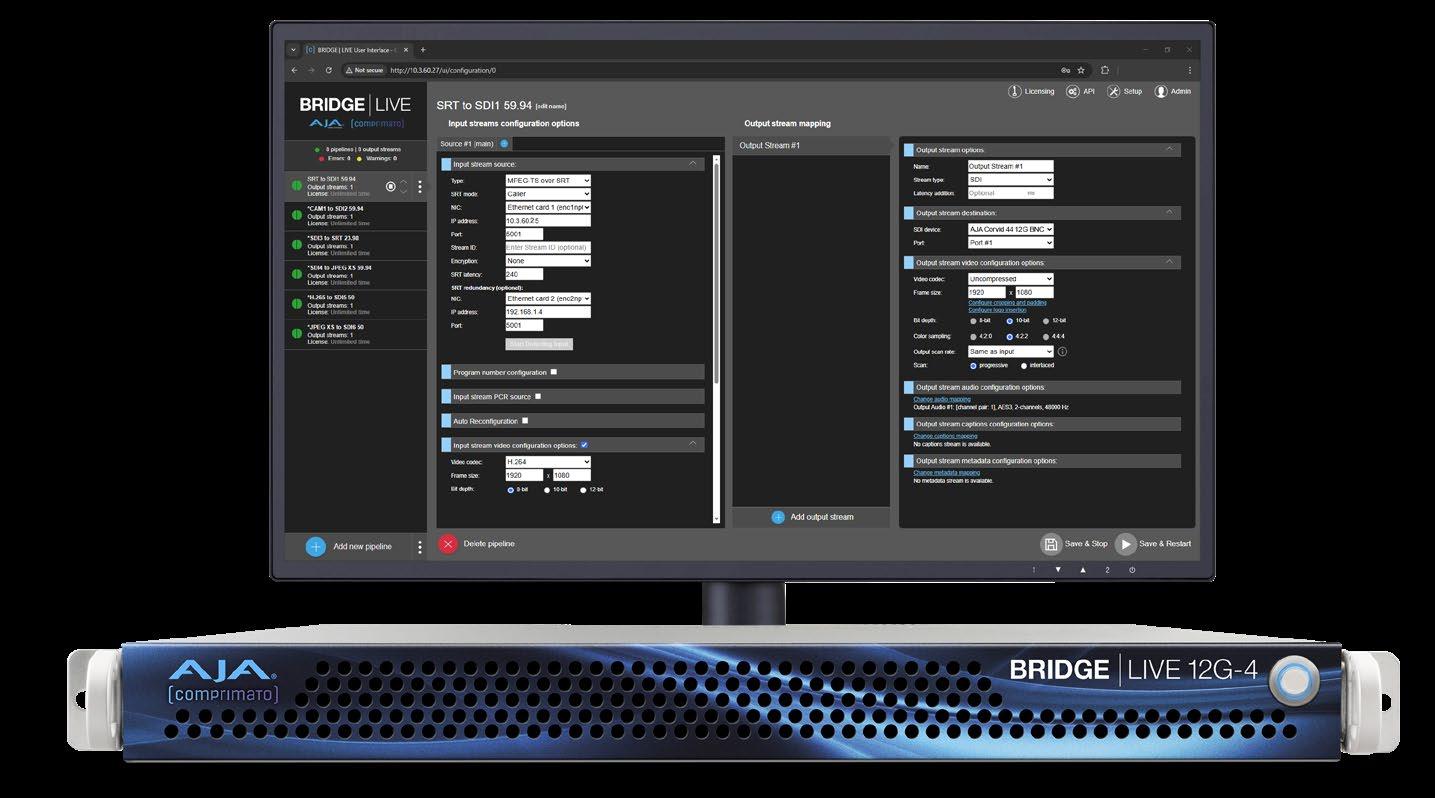Add another source with the blue plus
1435x798 pixels.
click(x=504, y=144)
